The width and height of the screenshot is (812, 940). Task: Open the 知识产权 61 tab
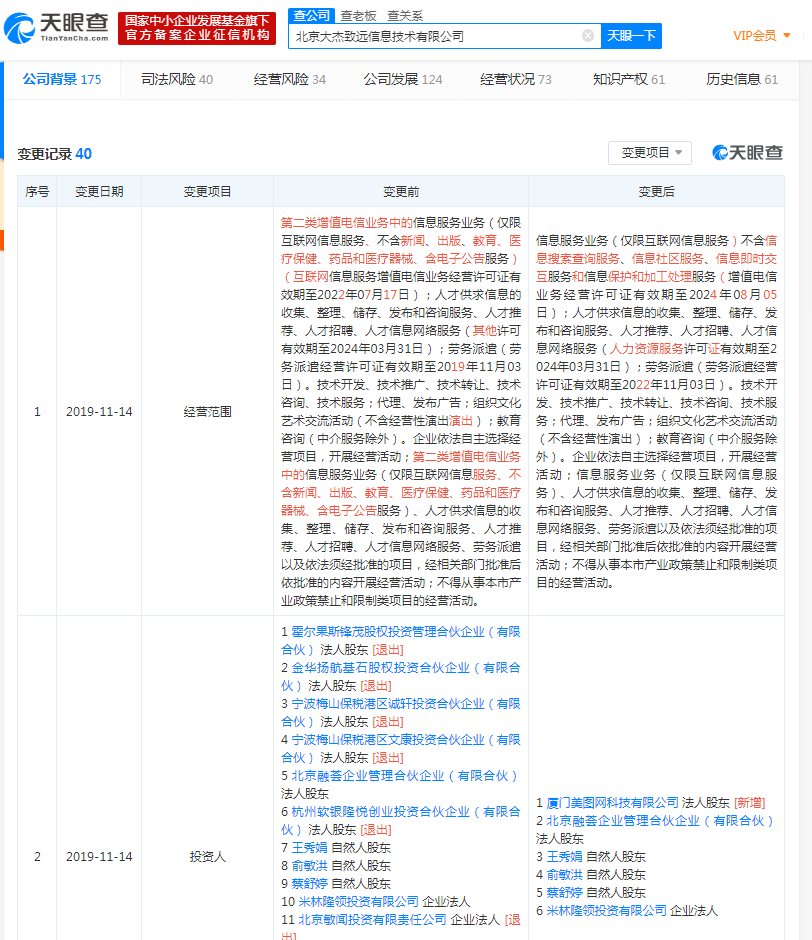point(628,79)
